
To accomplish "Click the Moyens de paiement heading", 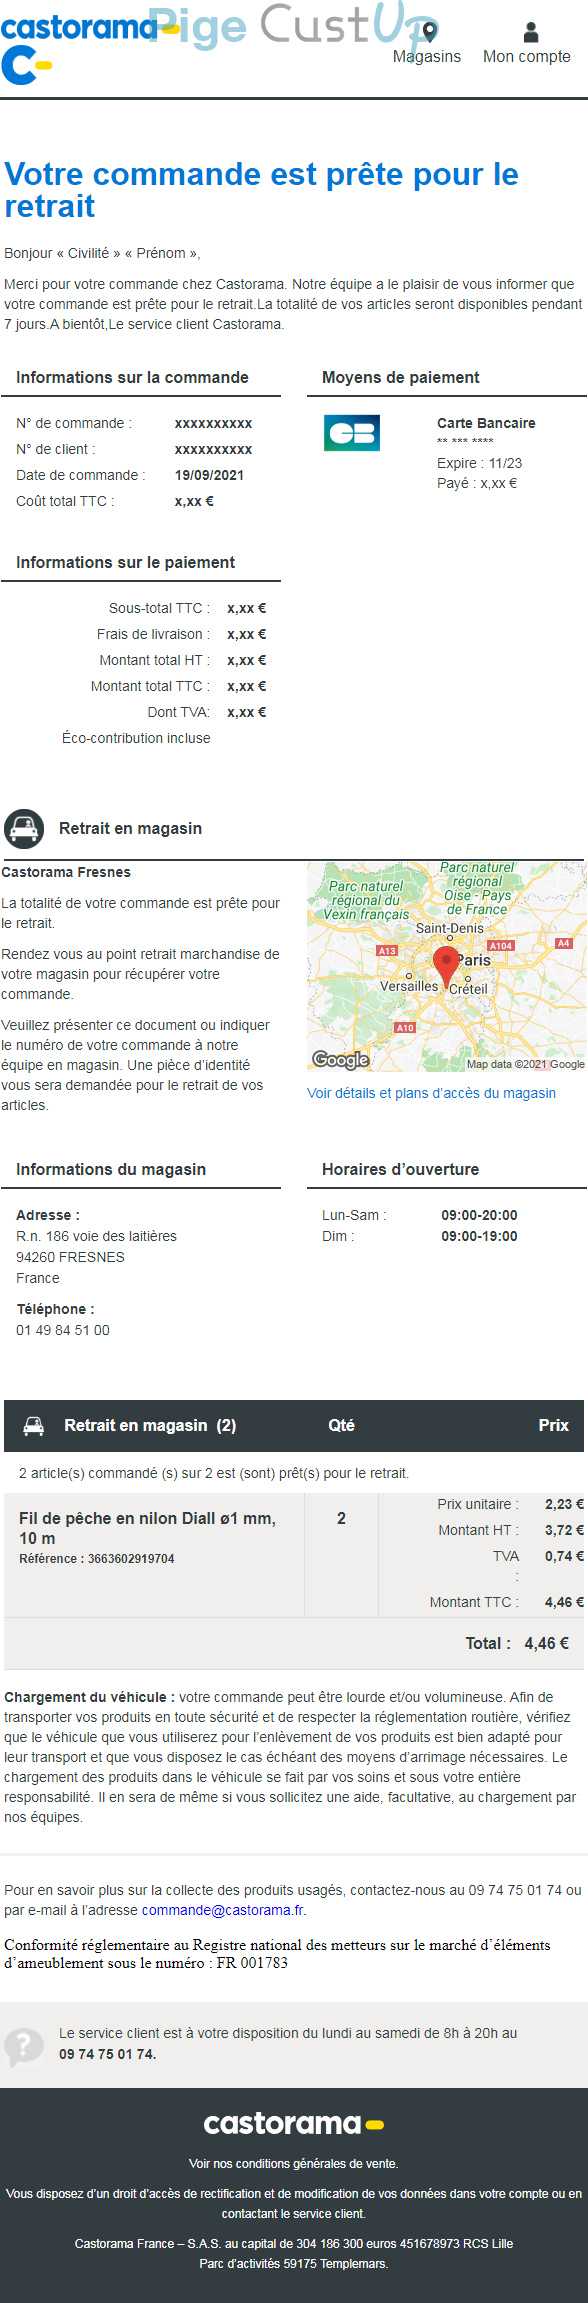I will click(400, 377).
